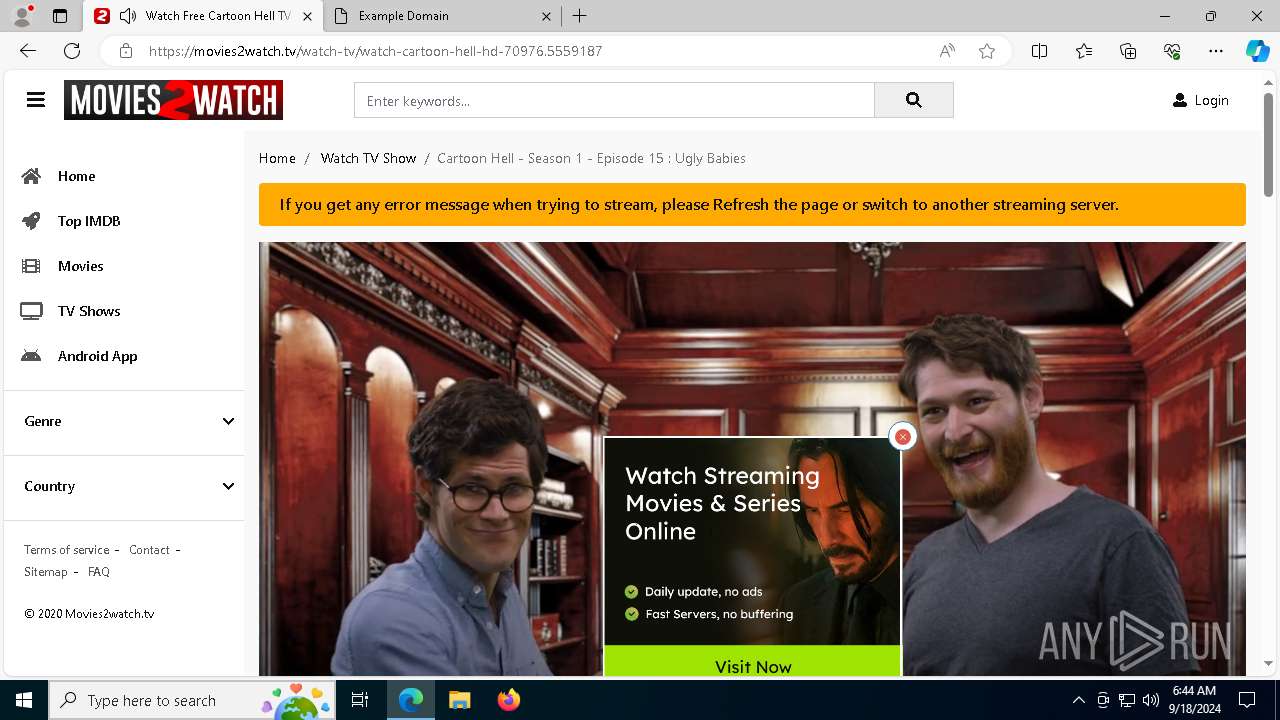Open Movies in the sidebar menu
The width and height of the screenshot is (1280, 720).
tap(81, 266)
